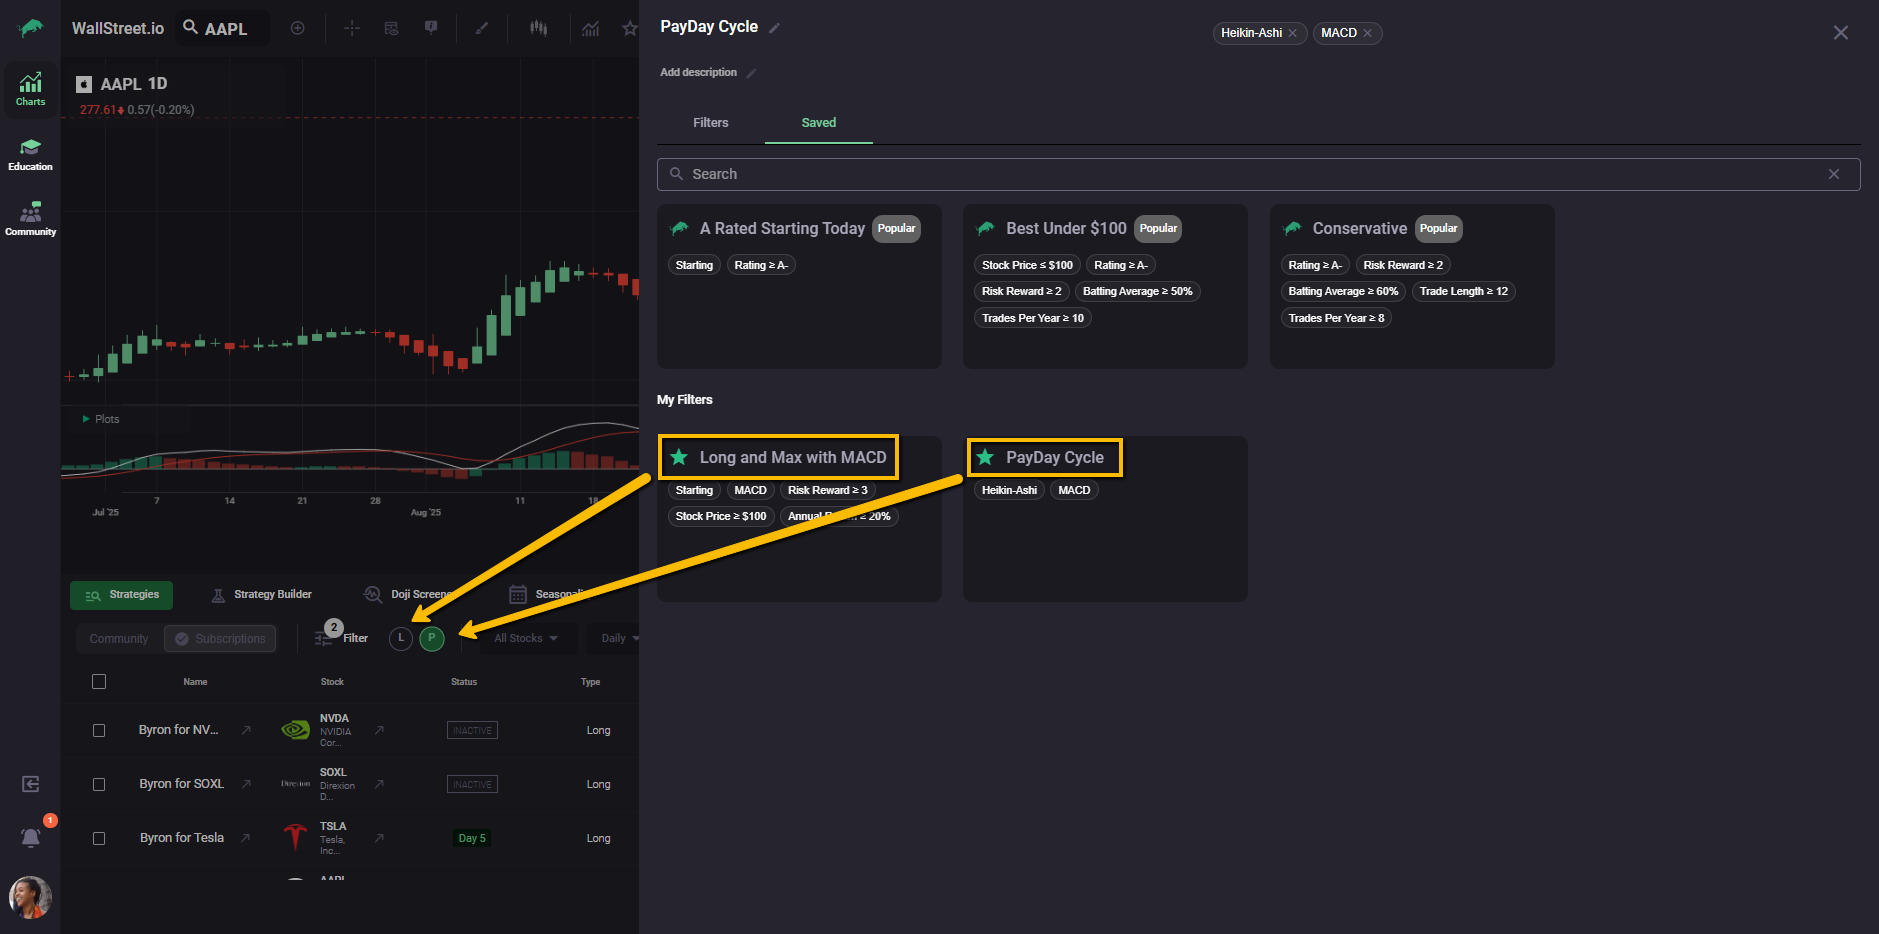This screenshot has height=934, width=1879.
Task: Switch to the Filters tab
Action: (x=710, y=123)
